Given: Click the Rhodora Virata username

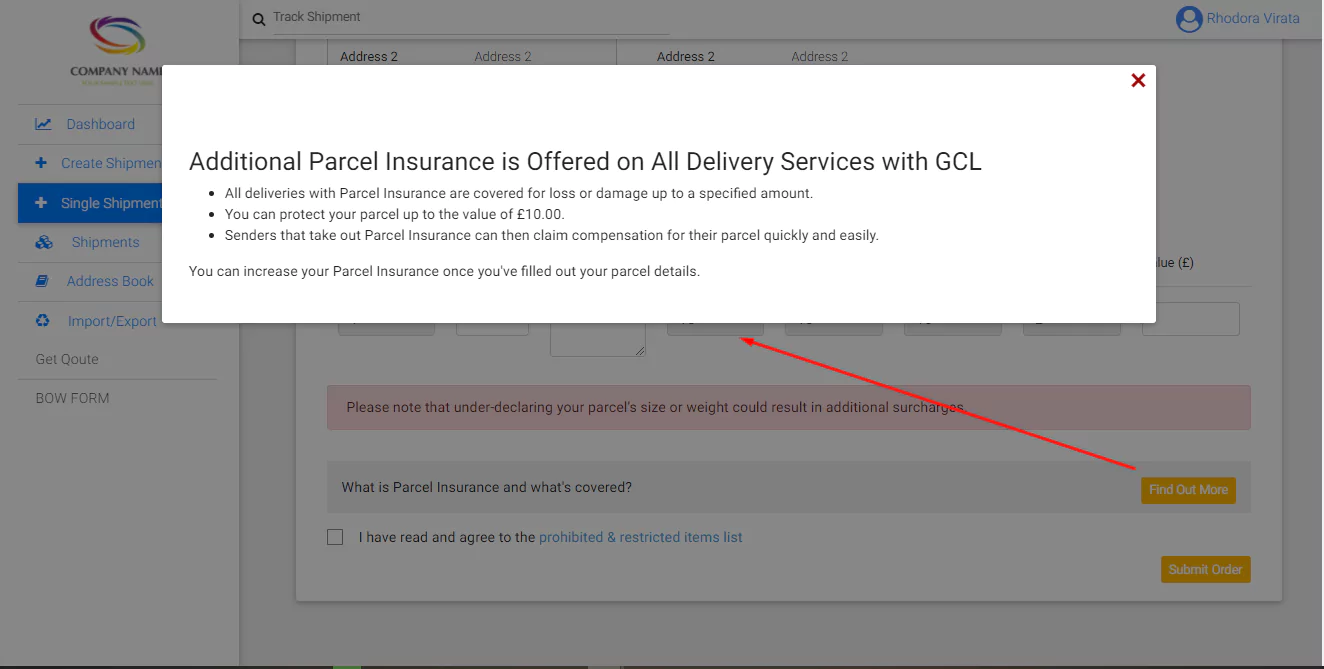Looking at the screenshot, I should point(1253,18).
